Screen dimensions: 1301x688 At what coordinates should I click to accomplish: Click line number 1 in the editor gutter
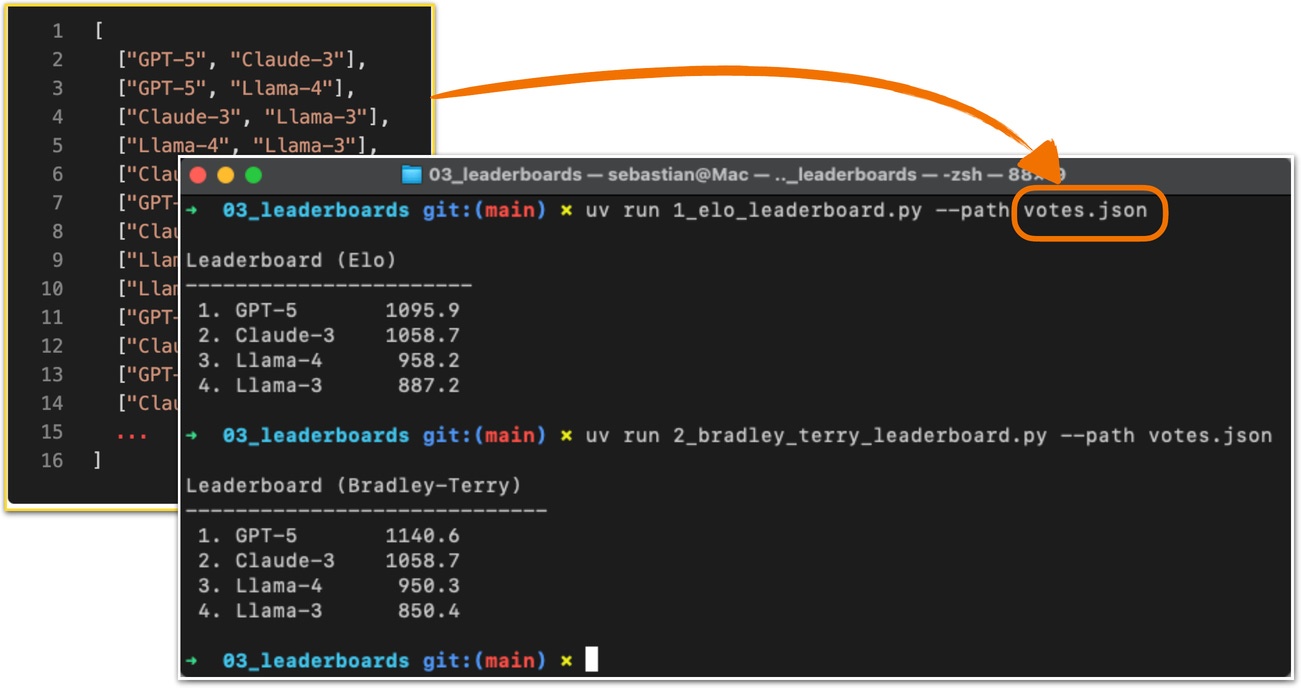pos(57,31)
